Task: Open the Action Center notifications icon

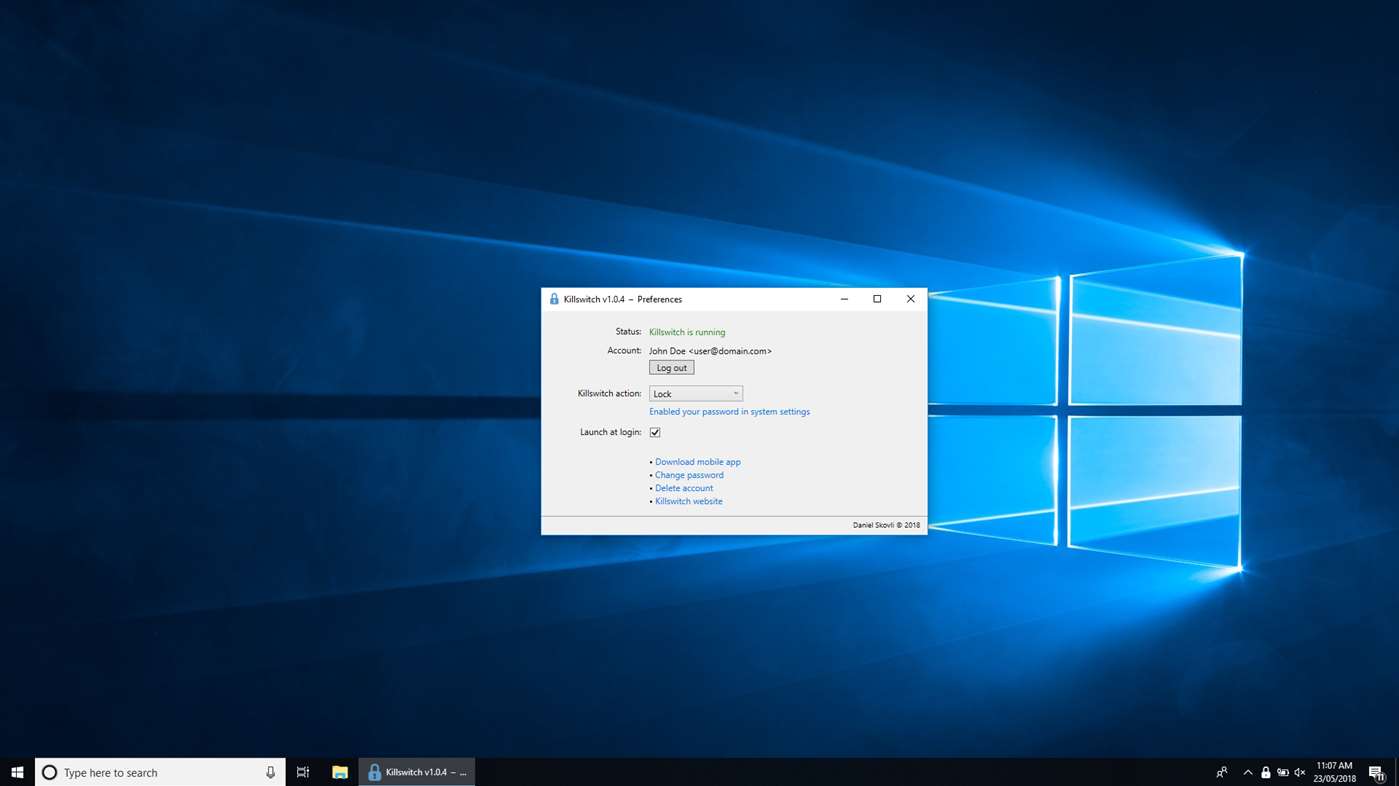Action: (x=1376, y=773)
